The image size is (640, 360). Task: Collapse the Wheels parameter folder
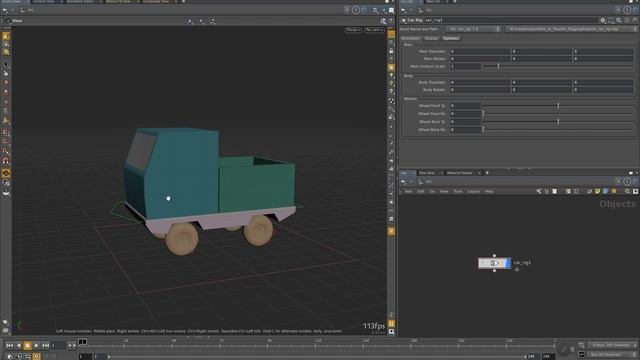410,99
